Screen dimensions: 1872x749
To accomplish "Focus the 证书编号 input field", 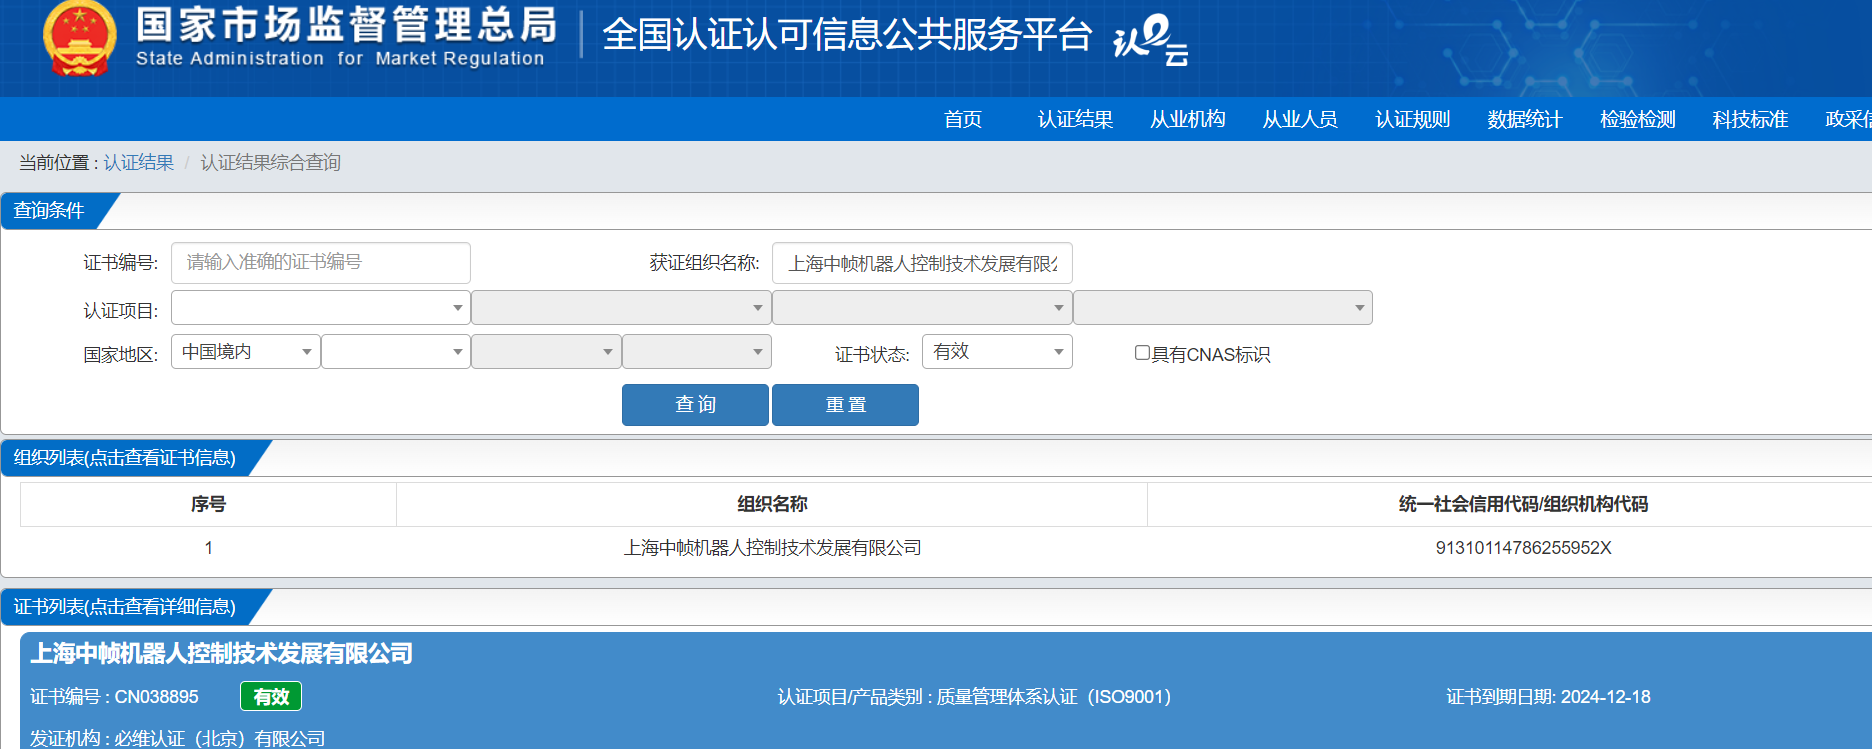I will (321, 263).
